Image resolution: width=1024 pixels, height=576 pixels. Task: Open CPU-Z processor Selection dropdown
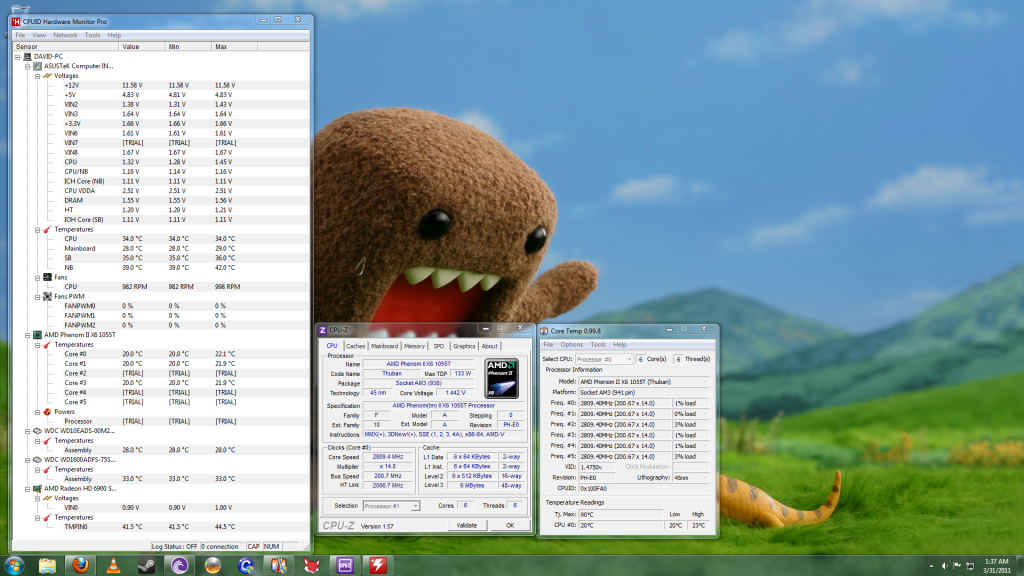pyautogui.click(x=415, y=506)
